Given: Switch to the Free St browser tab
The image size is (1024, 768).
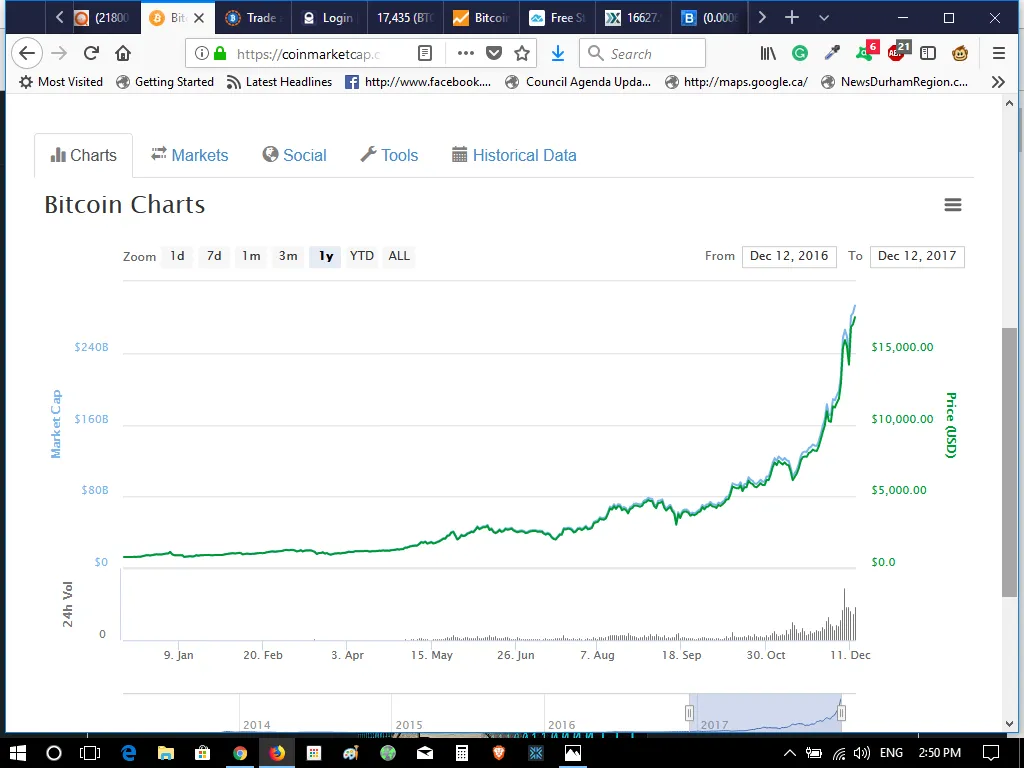Looking at the screenshot, I should pos(558,18).
